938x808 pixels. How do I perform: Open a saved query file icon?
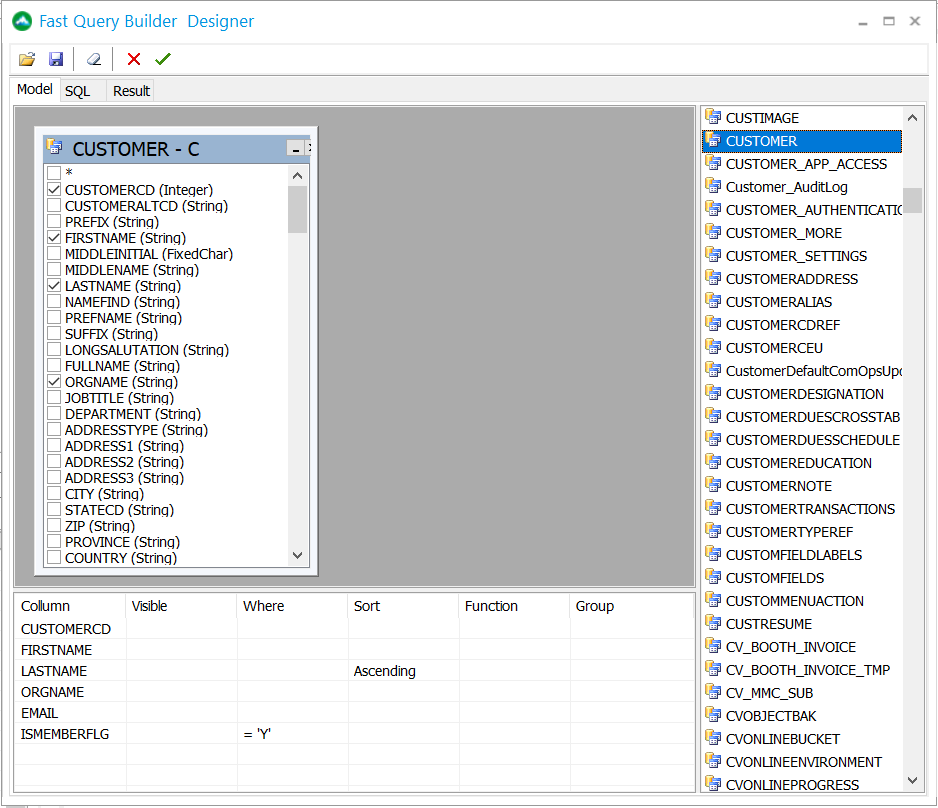(27, 59)
